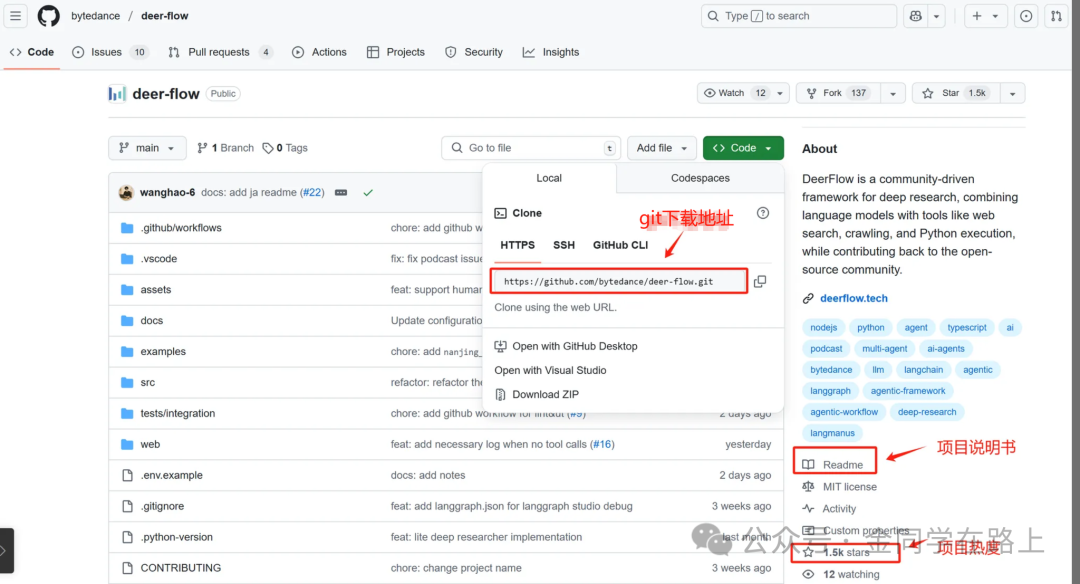Click the src folder icon
The image size is (1080, 584).
click(x=127, y=382)
